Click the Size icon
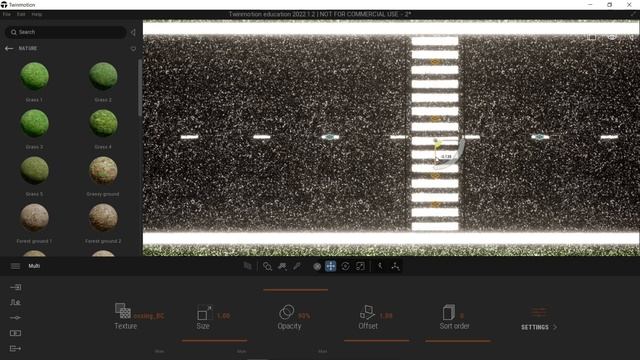 204,313
